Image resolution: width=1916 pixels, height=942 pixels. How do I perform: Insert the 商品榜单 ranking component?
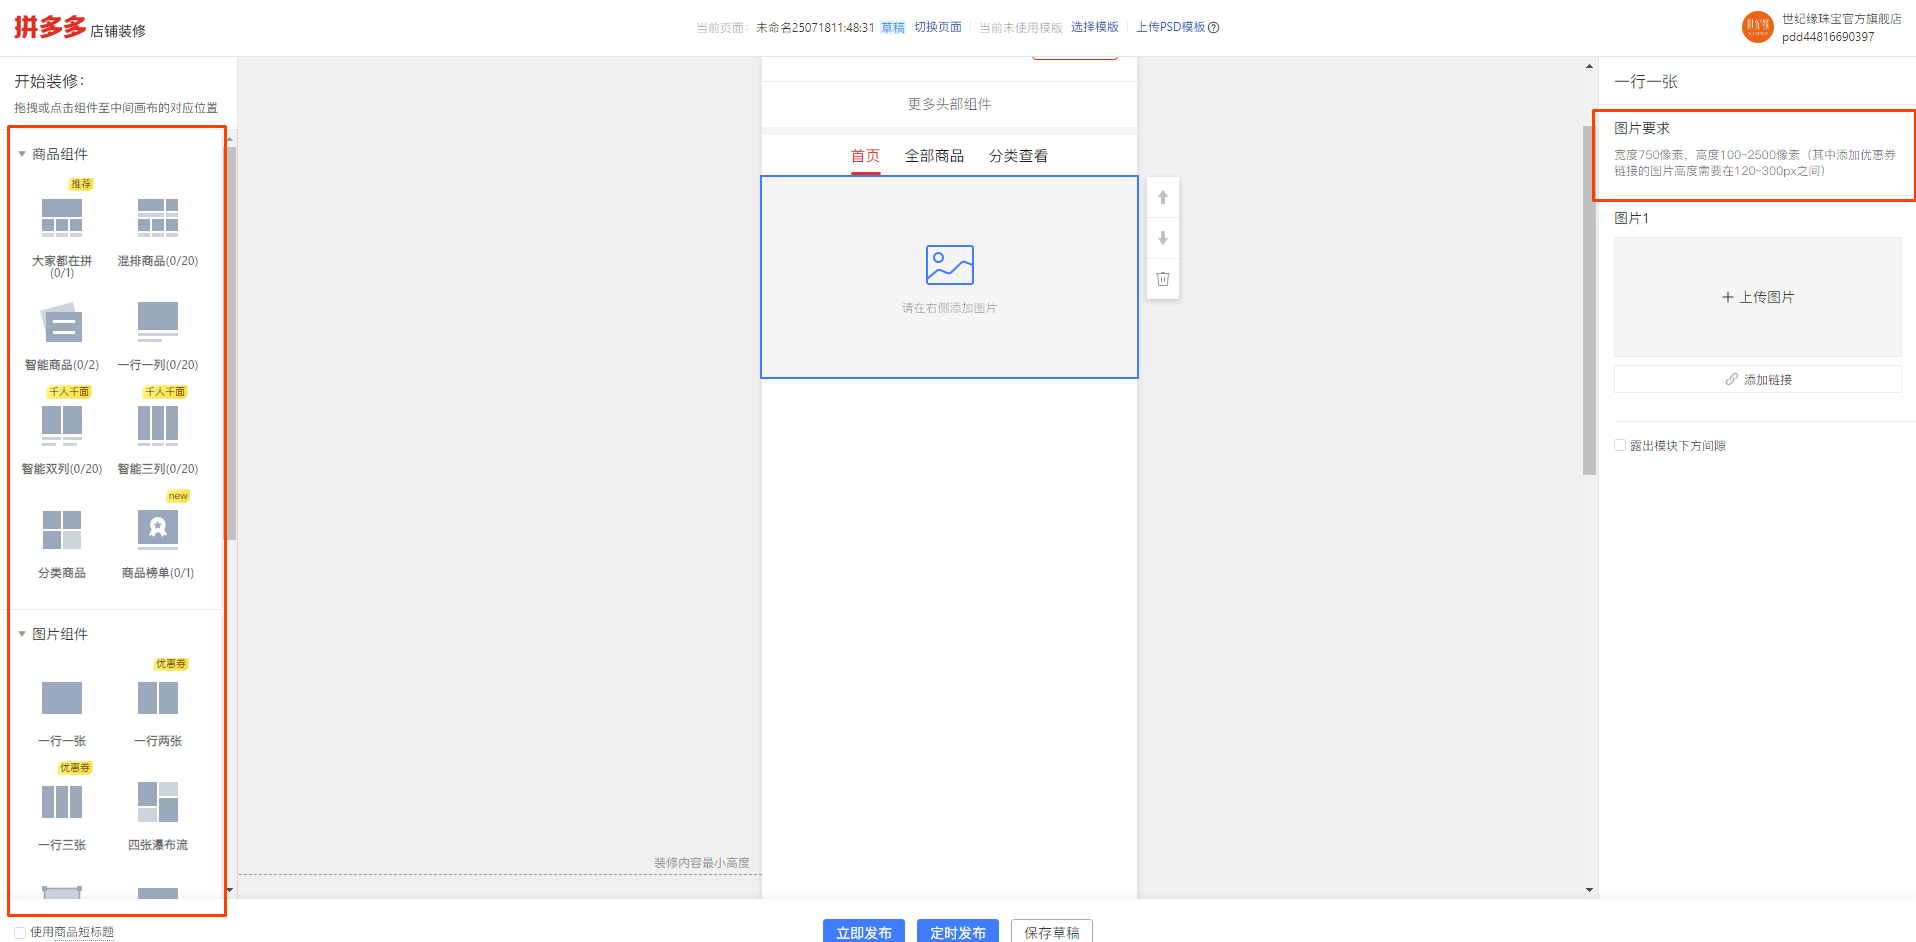(158, 530)
